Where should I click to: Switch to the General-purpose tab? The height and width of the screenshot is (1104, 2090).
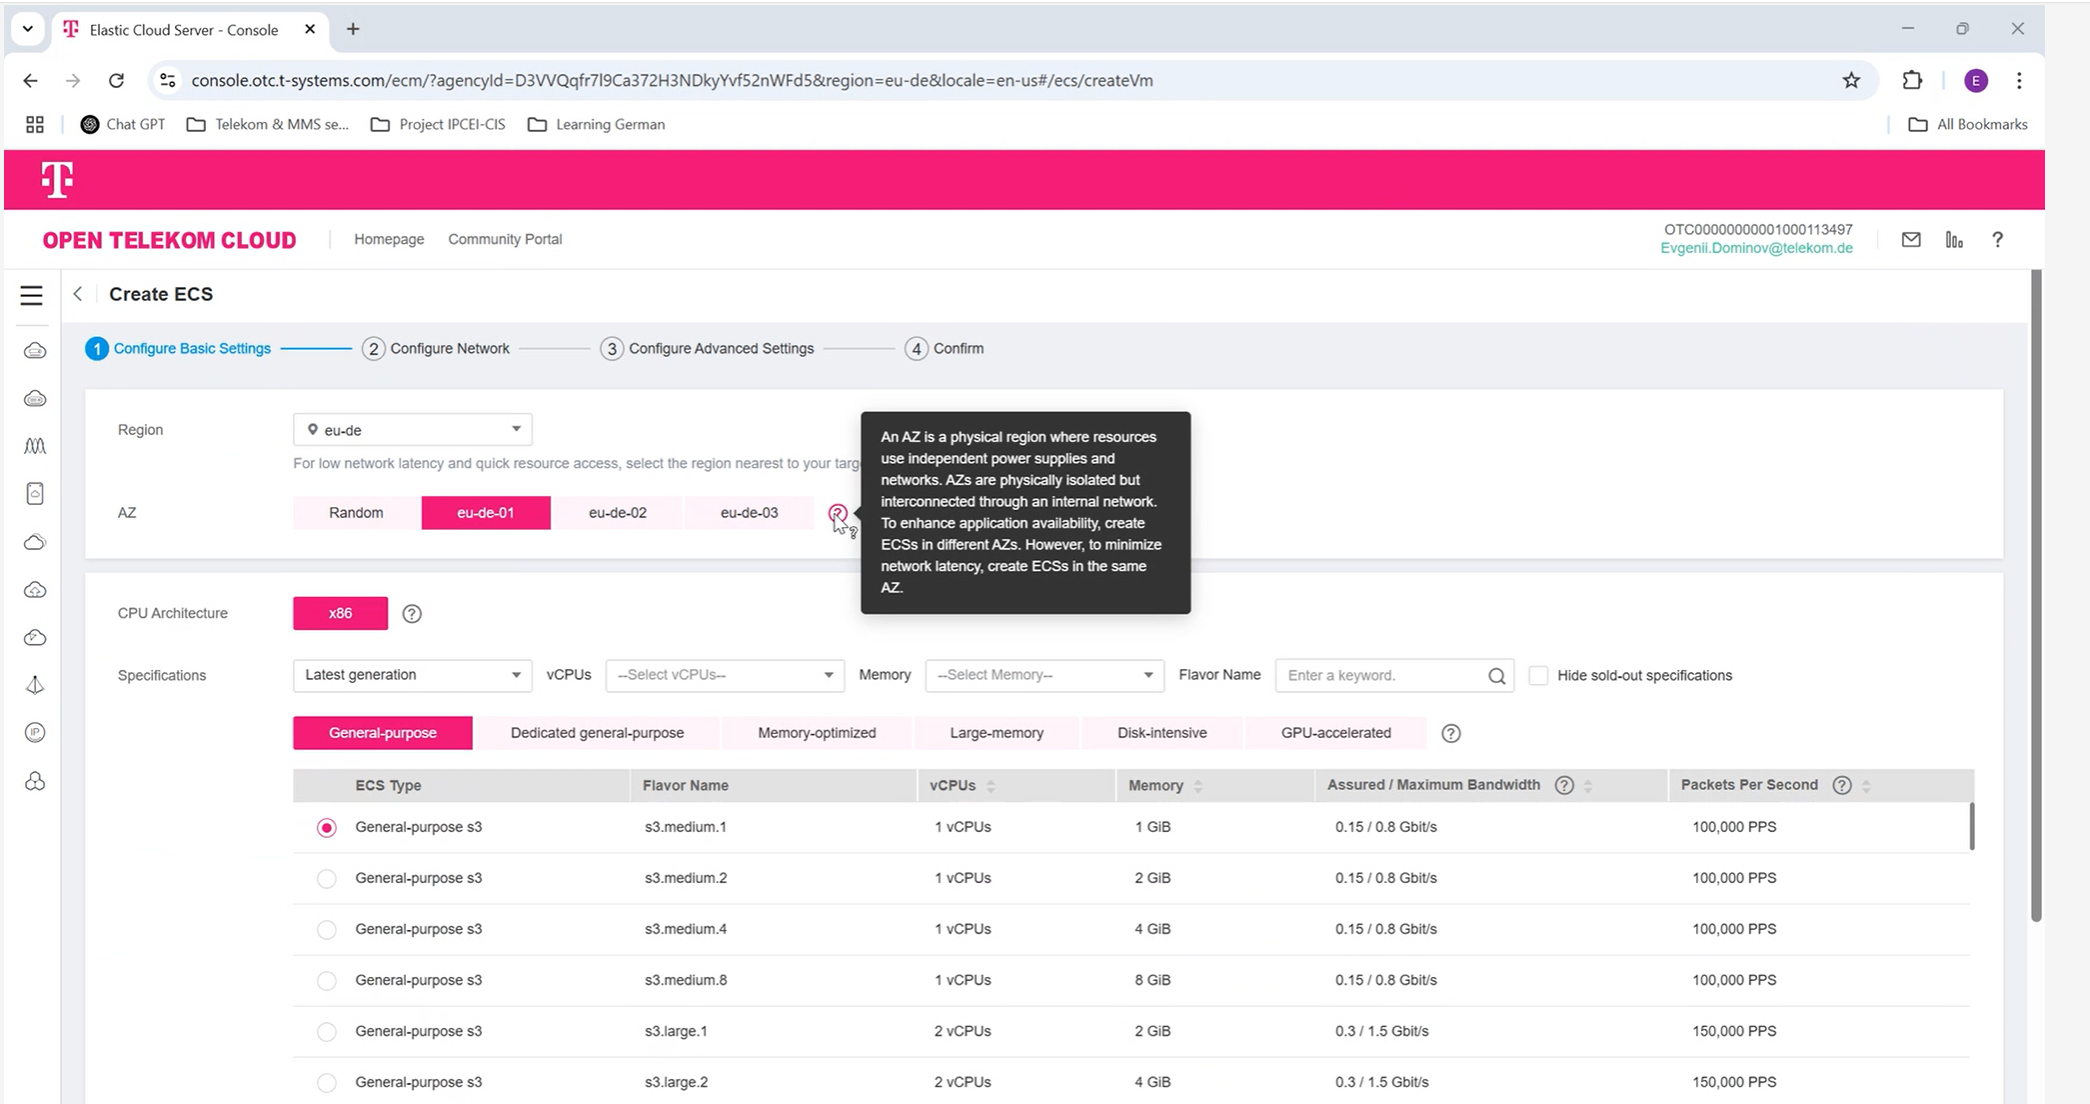pyautogui.click(x=383, y=733)
